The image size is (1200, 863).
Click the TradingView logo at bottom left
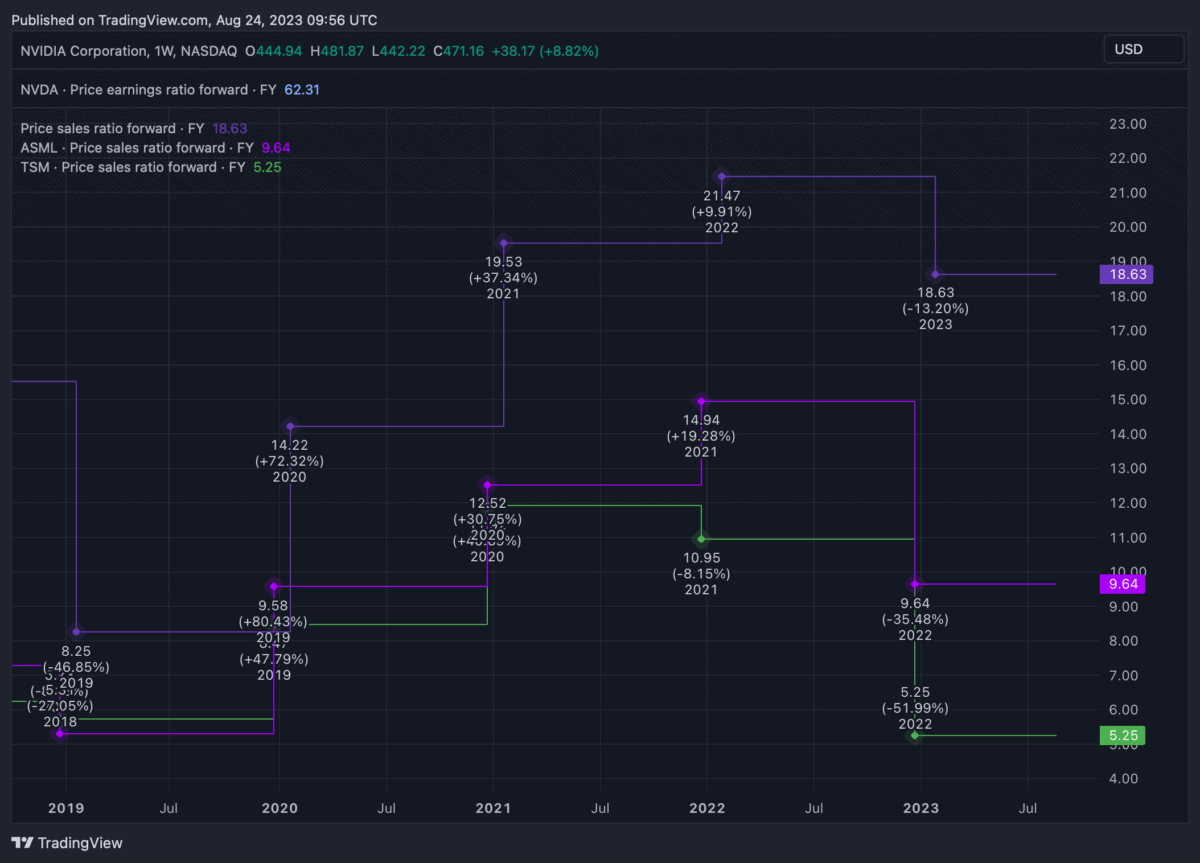[67, 843]
